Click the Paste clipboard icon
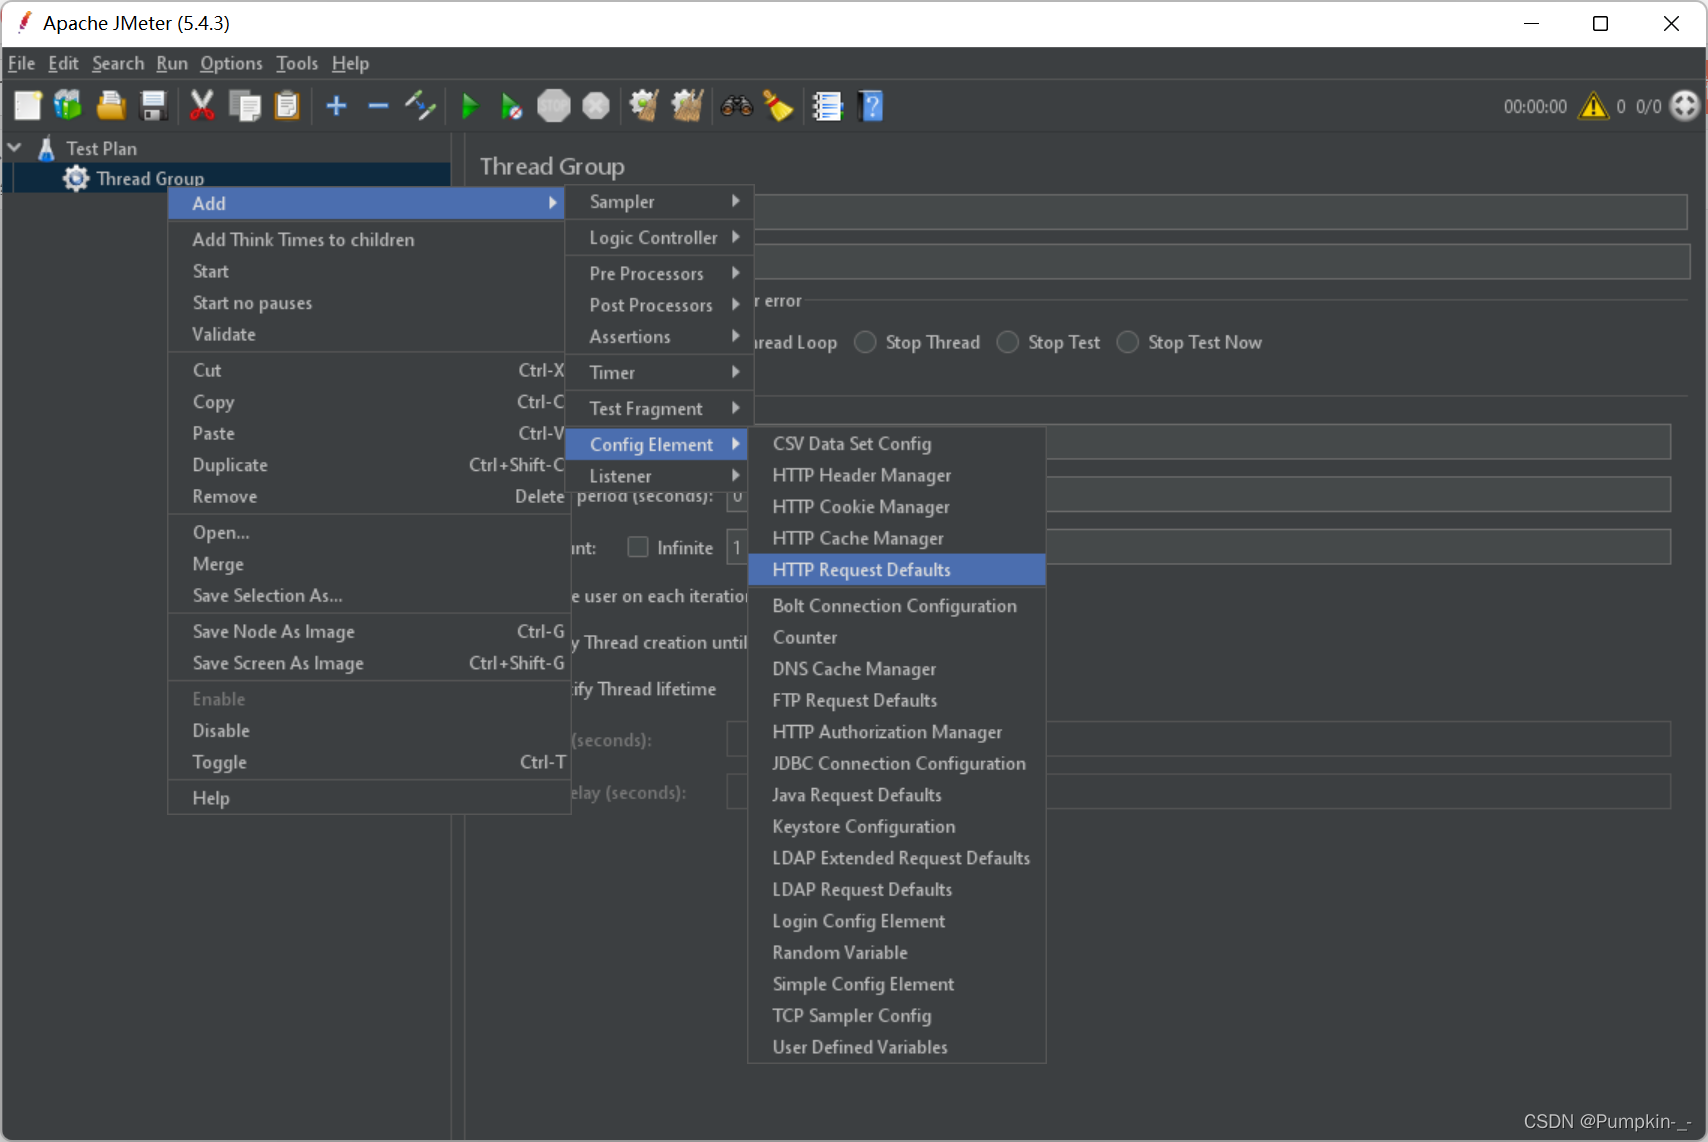 (287, 105)
